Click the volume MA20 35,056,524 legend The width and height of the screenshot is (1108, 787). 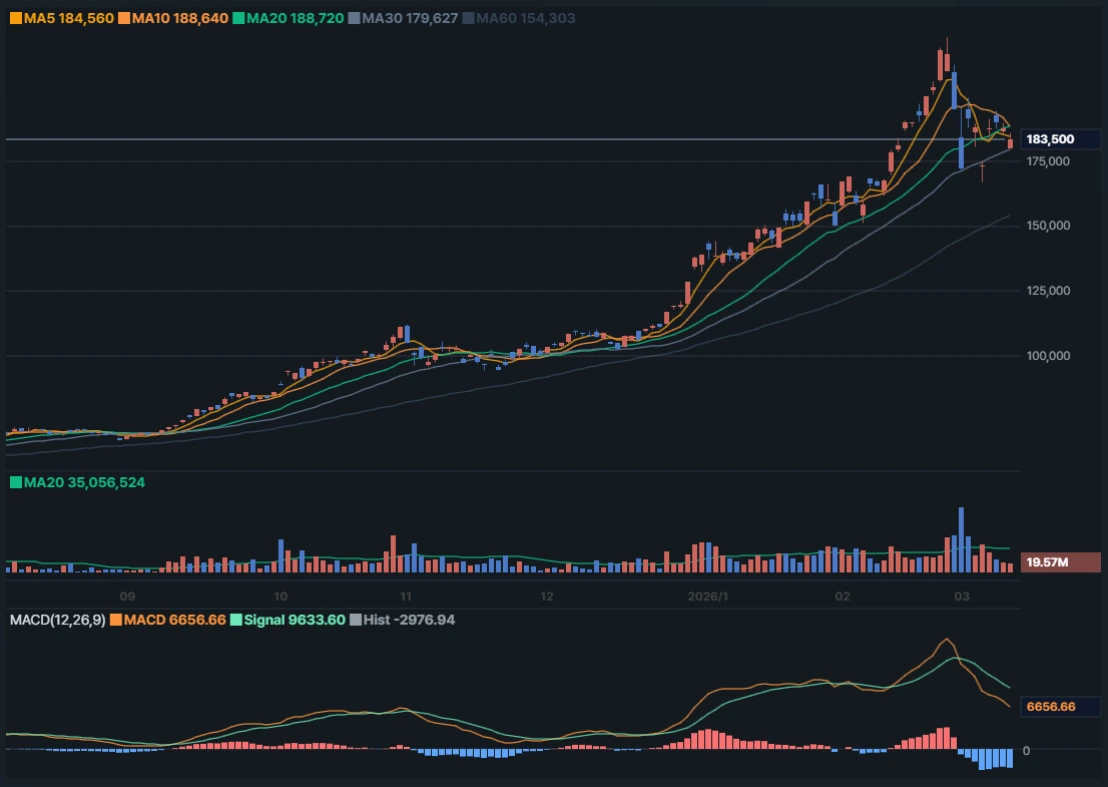tap(78, 483)
